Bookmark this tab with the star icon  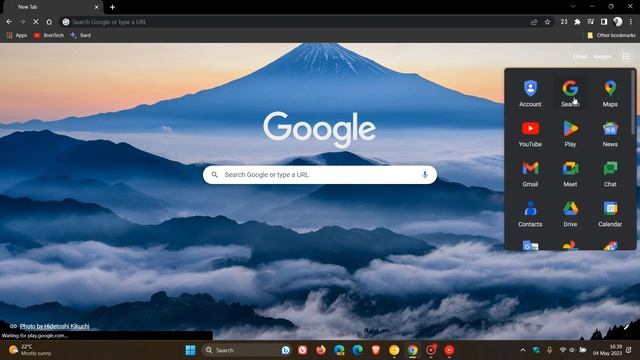[x=547, y=22]
